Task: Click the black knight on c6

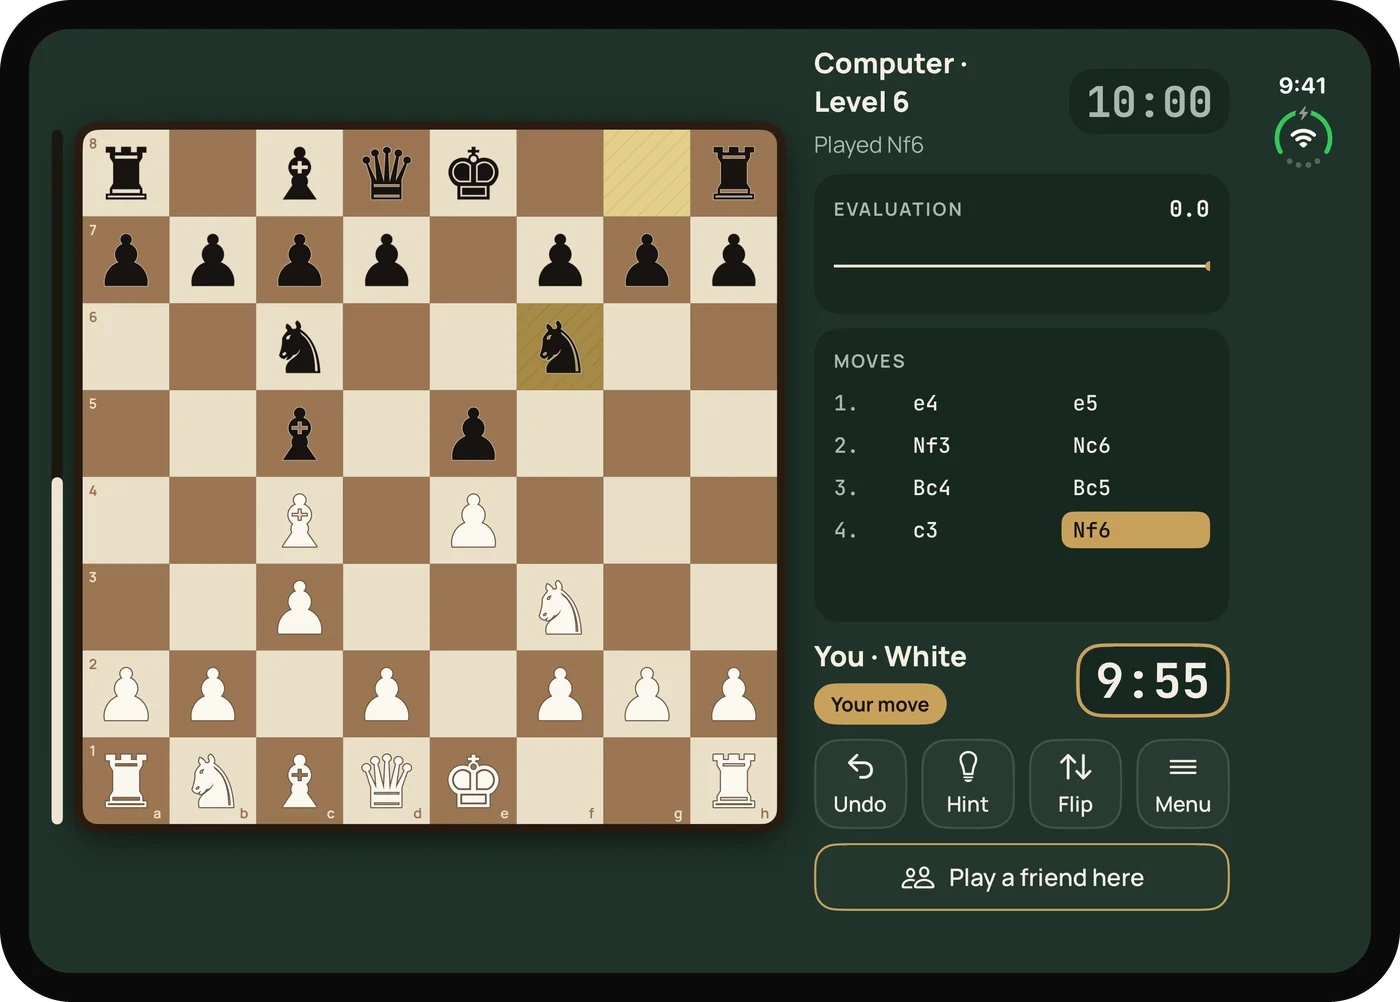Action: [x=300, y=347]
